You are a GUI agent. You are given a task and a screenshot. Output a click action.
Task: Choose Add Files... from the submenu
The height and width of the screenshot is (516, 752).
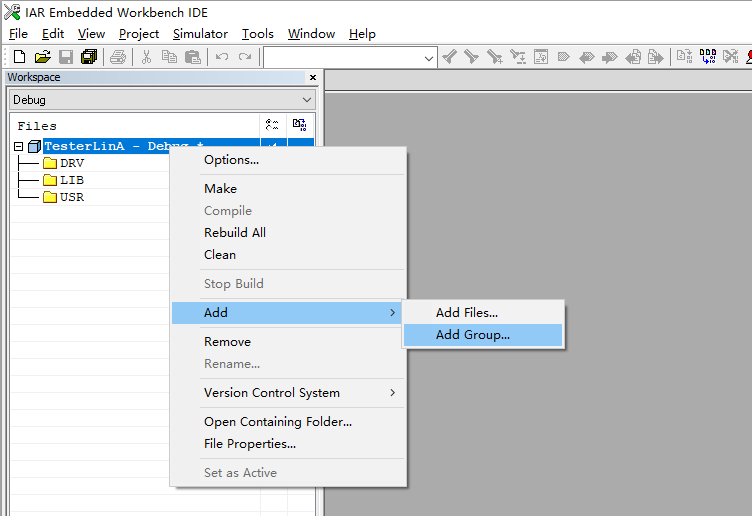tap(483, 313)
